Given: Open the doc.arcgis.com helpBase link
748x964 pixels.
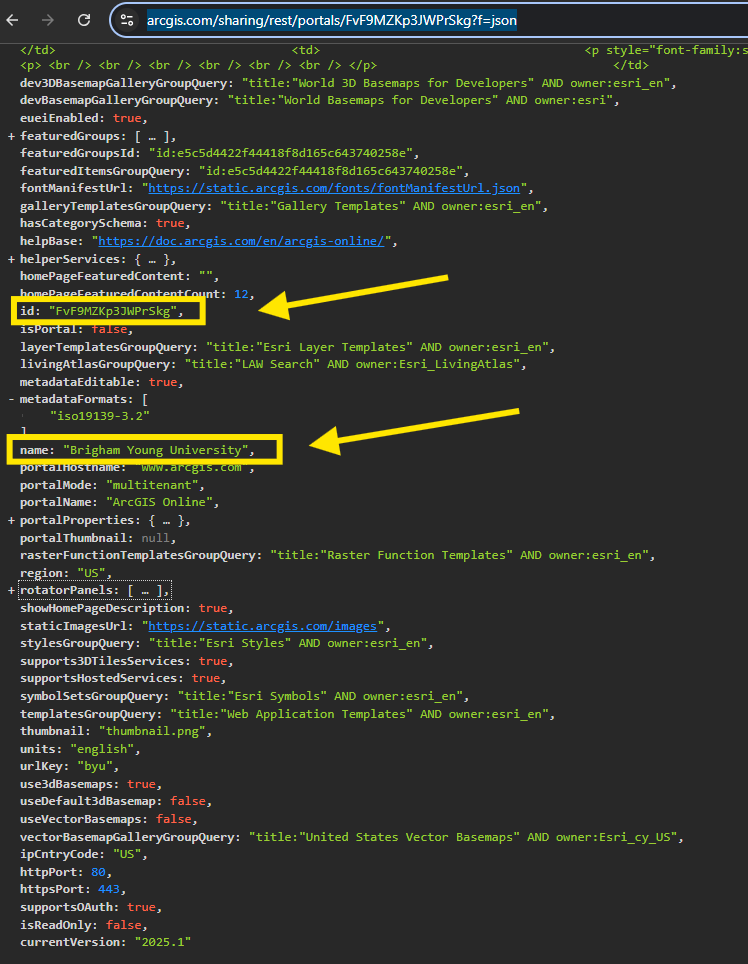Looking at the screenshot, I should [x=241, y=241].
